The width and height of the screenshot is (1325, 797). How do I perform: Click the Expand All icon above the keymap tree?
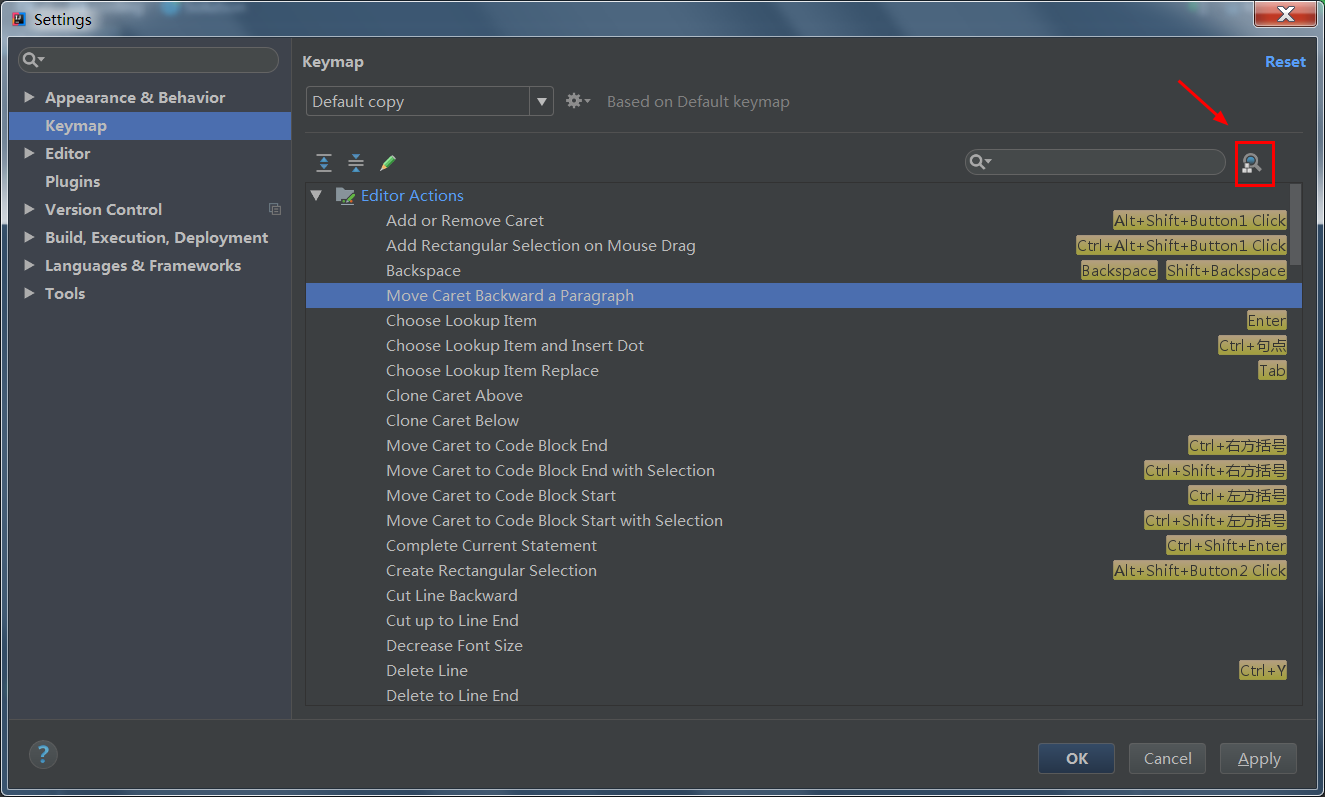(x=324, y=163)
